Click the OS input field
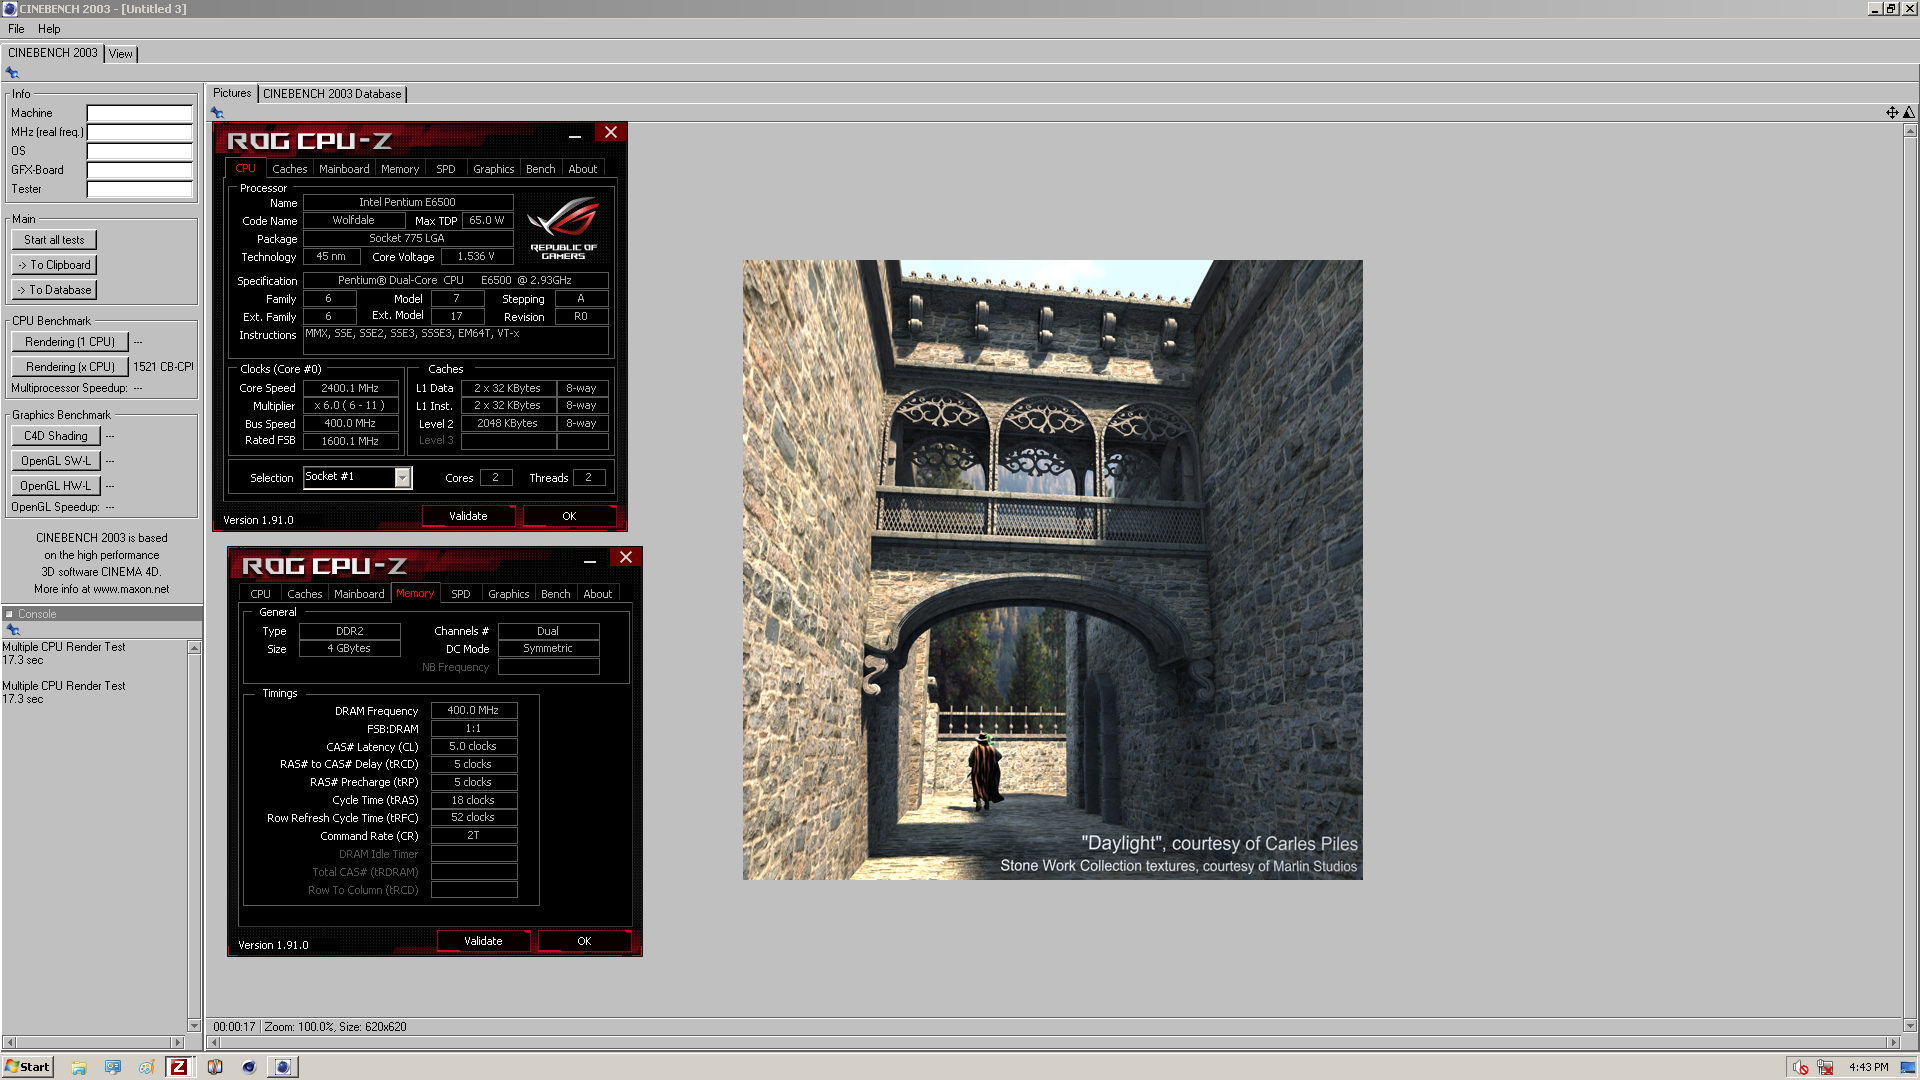 [140, 151]
